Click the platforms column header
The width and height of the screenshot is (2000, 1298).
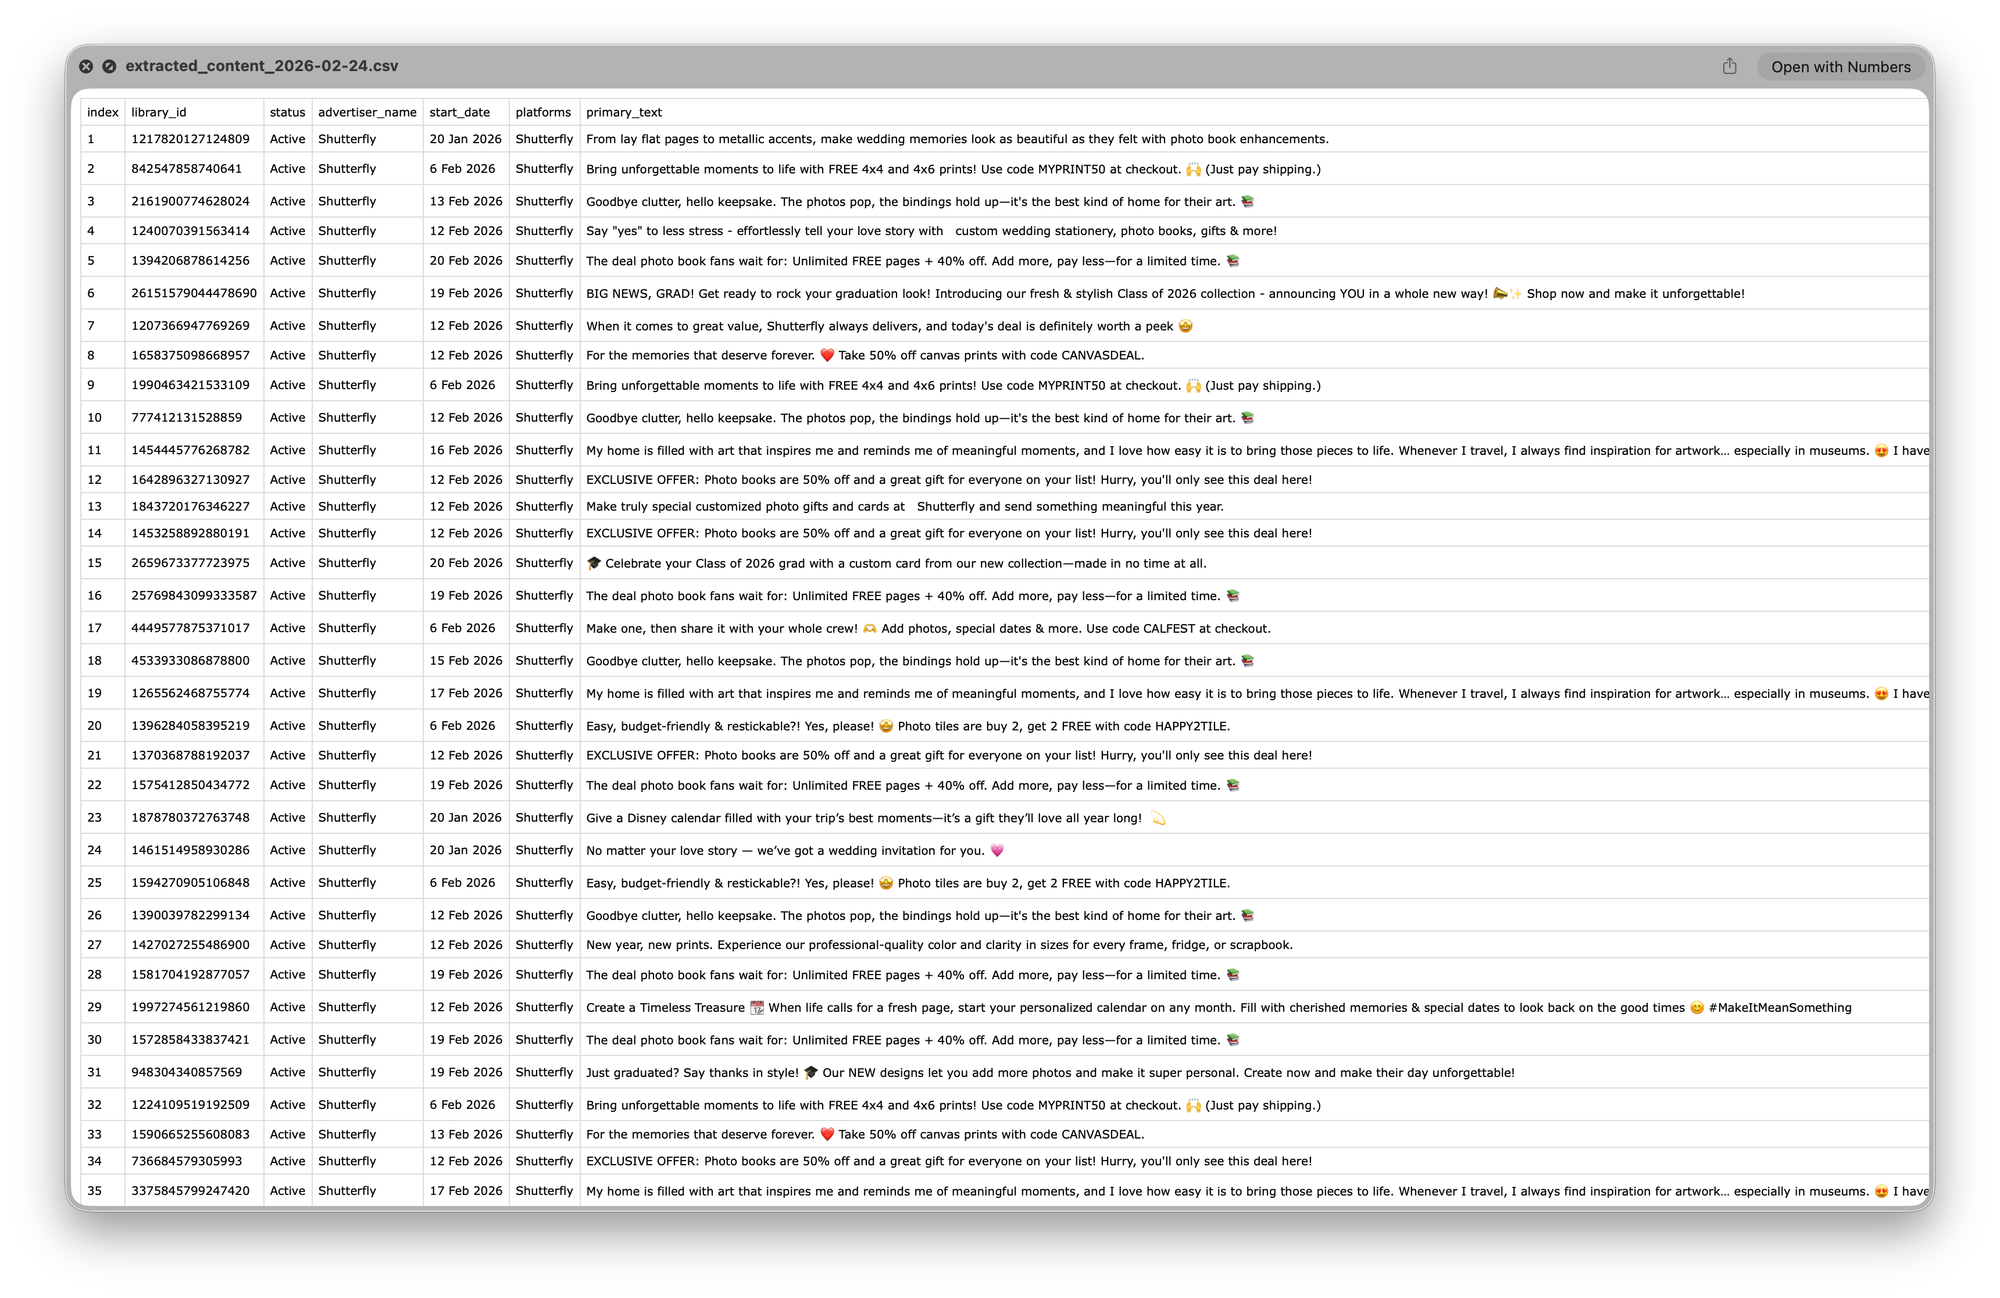pos(543,112)
